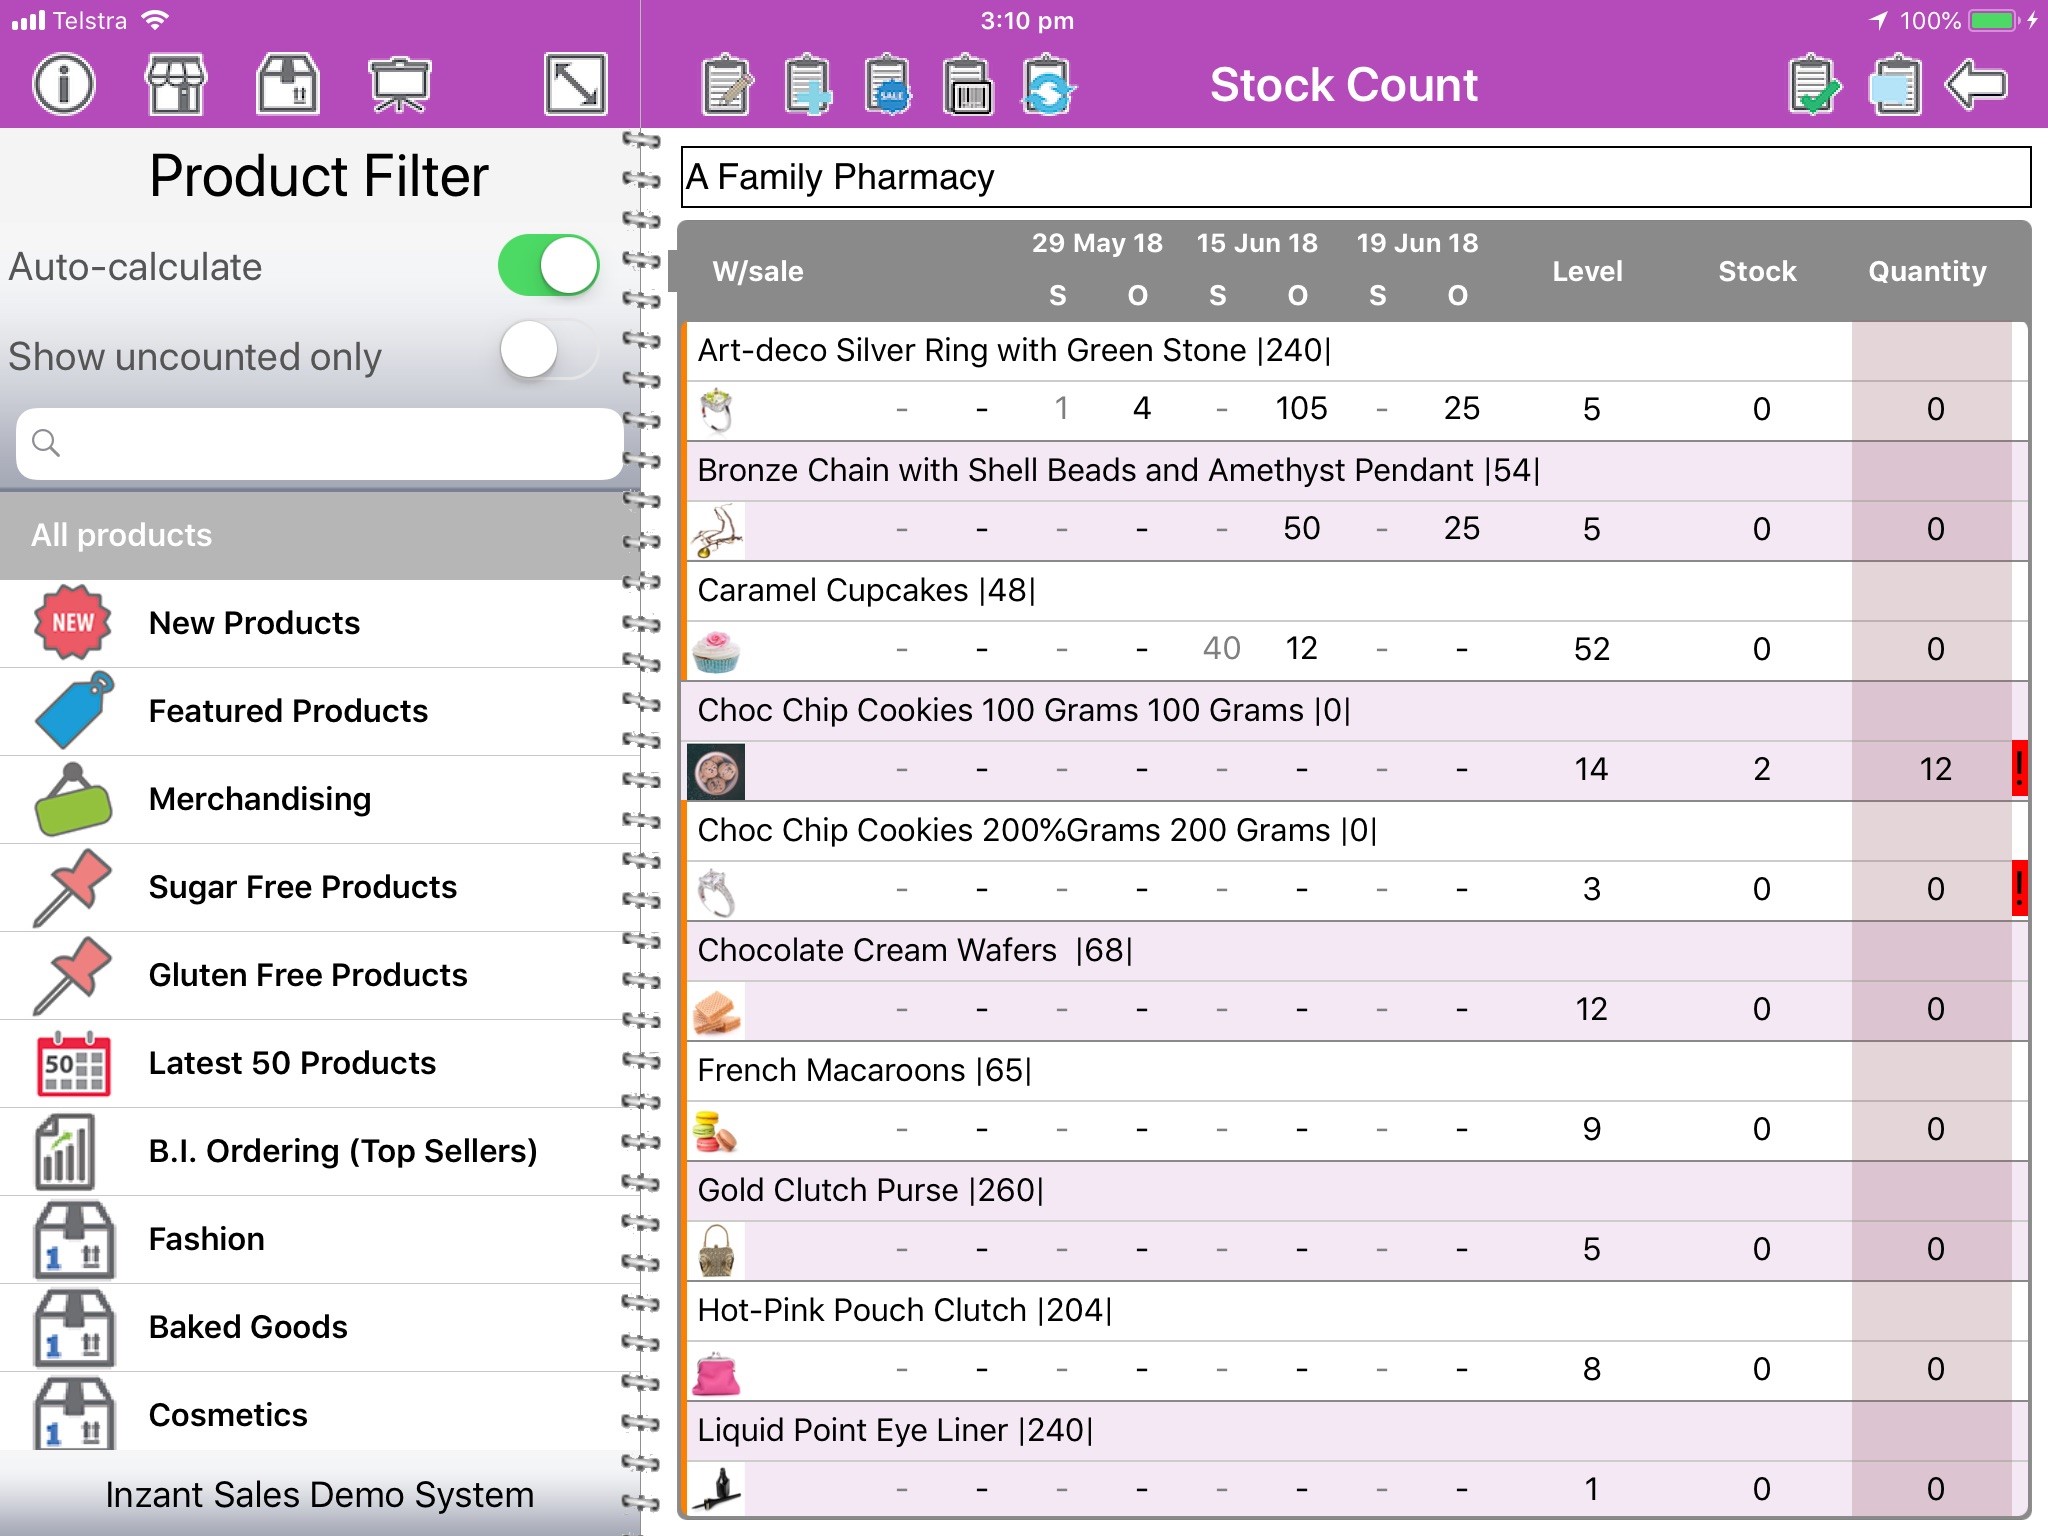This screenshot has width=2048, height=1536.
Task: Open the Latest 50 Products filter
Action: (x=292, y=1063)
